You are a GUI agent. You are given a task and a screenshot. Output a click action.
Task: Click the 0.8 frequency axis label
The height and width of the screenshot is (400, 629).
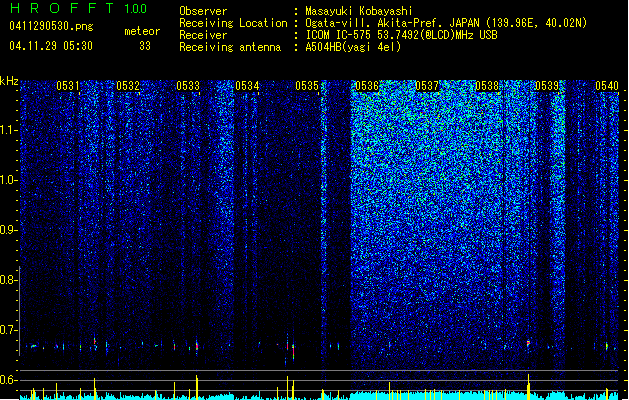click(x=8, y=280)
